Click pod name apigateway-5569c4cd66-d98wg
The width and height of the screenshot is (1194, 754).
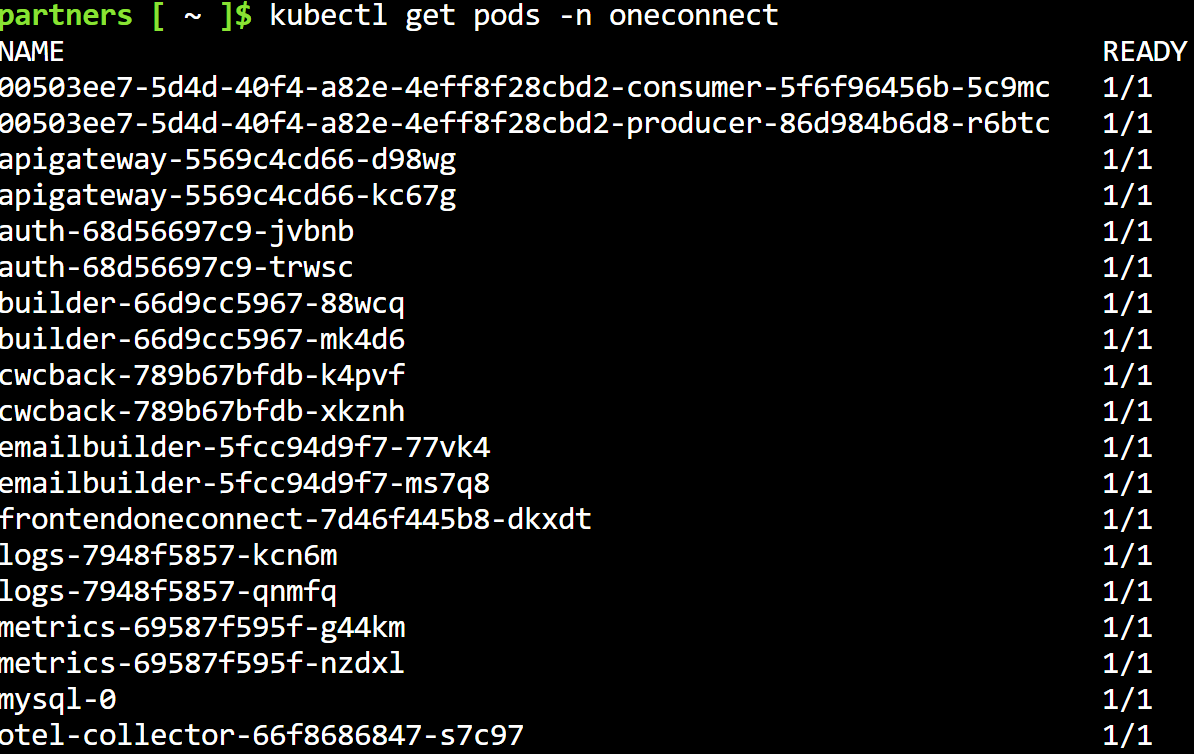[x=228, y=160]
